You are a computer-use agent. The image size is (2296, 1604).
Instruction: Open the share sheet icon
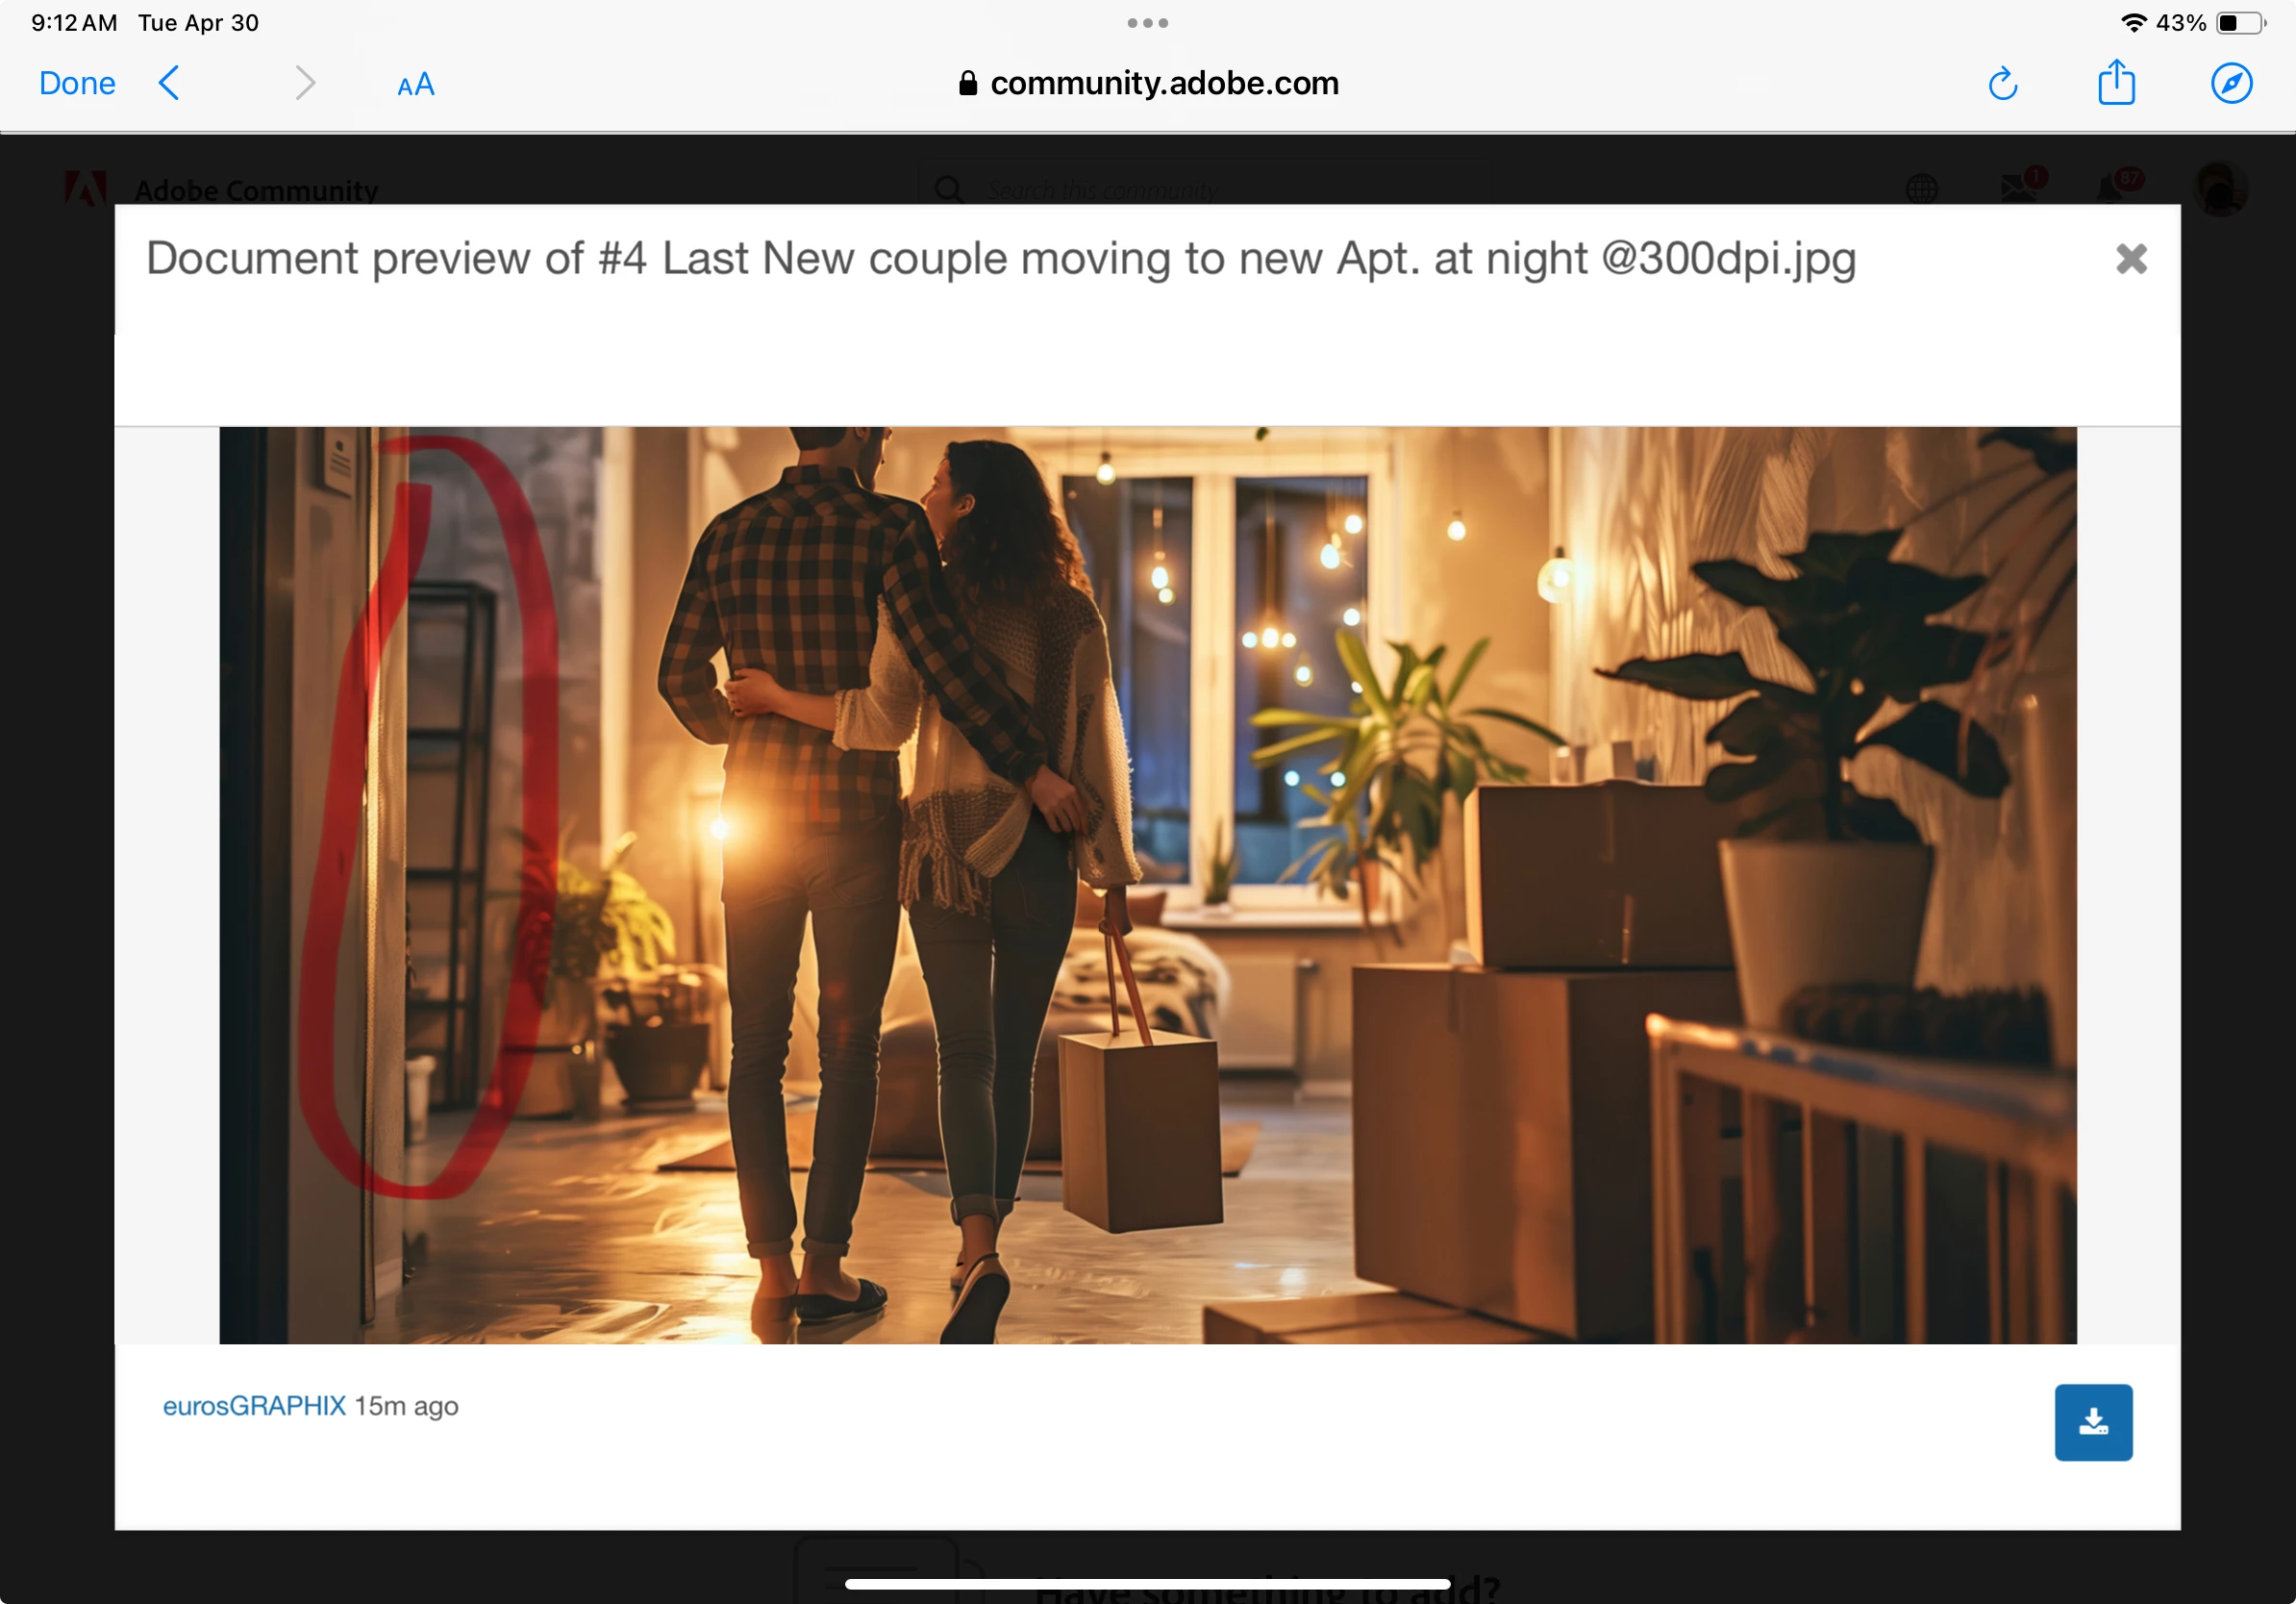click(x=2116, y=83)
